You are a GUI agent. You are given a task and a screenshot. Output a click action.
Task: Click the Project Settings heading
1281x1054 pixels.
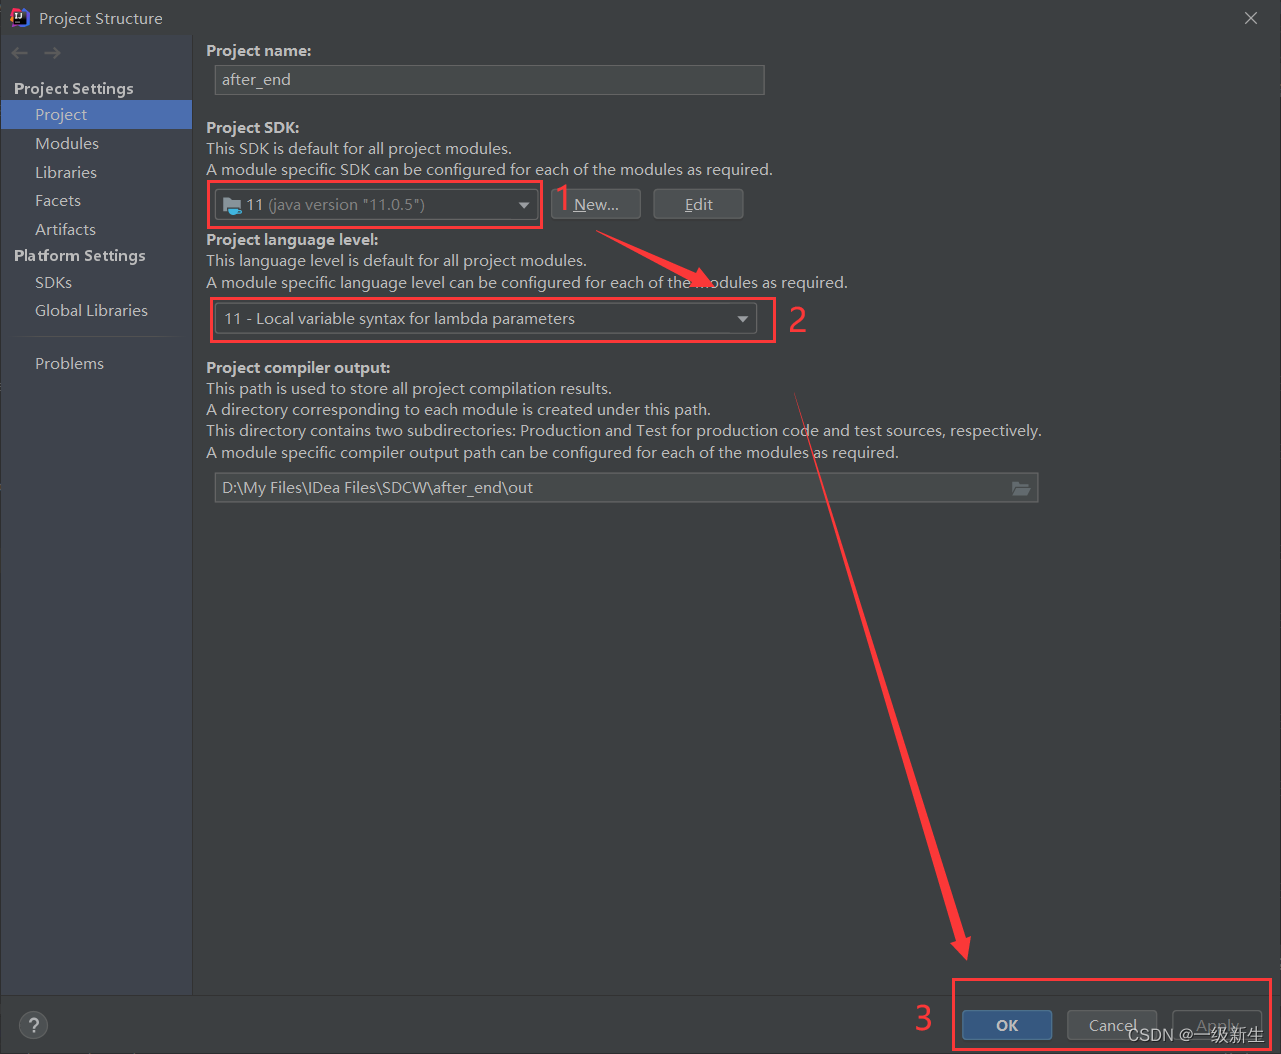point(74,88)
